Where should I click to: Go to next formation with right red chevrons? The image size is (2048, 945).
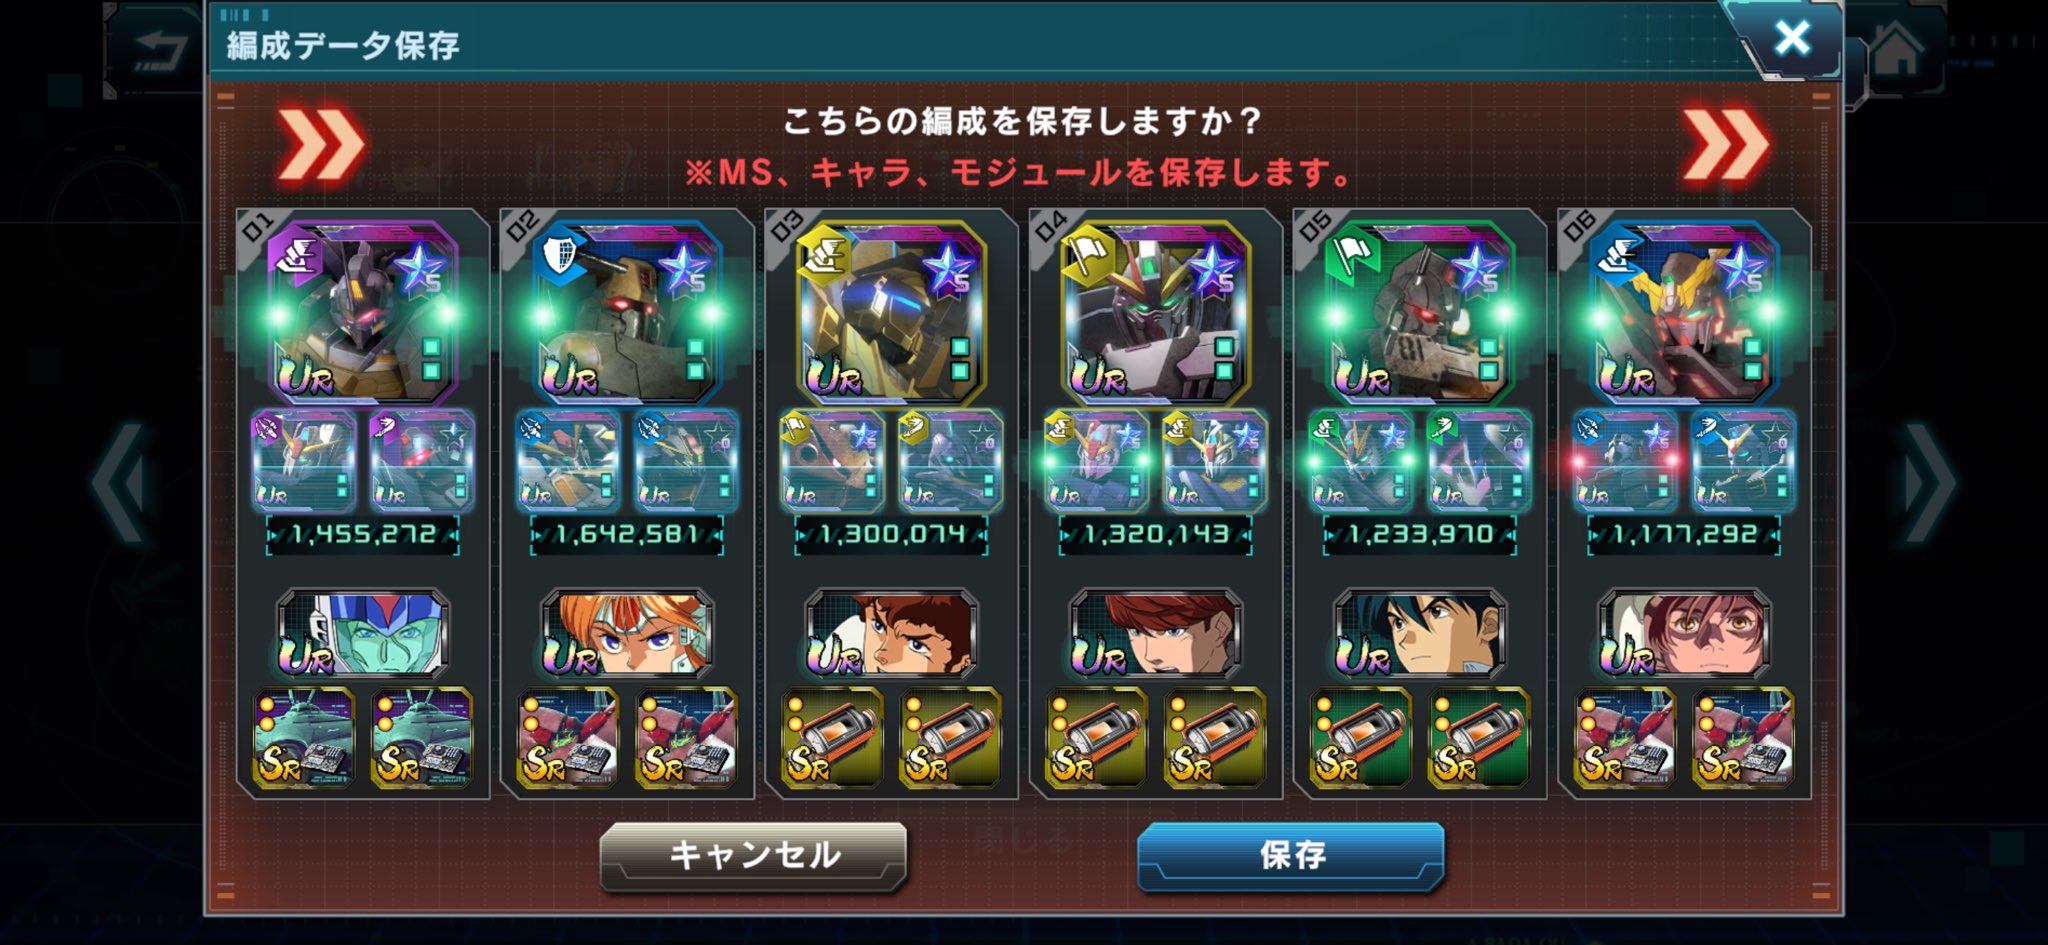coord(1726,146)
